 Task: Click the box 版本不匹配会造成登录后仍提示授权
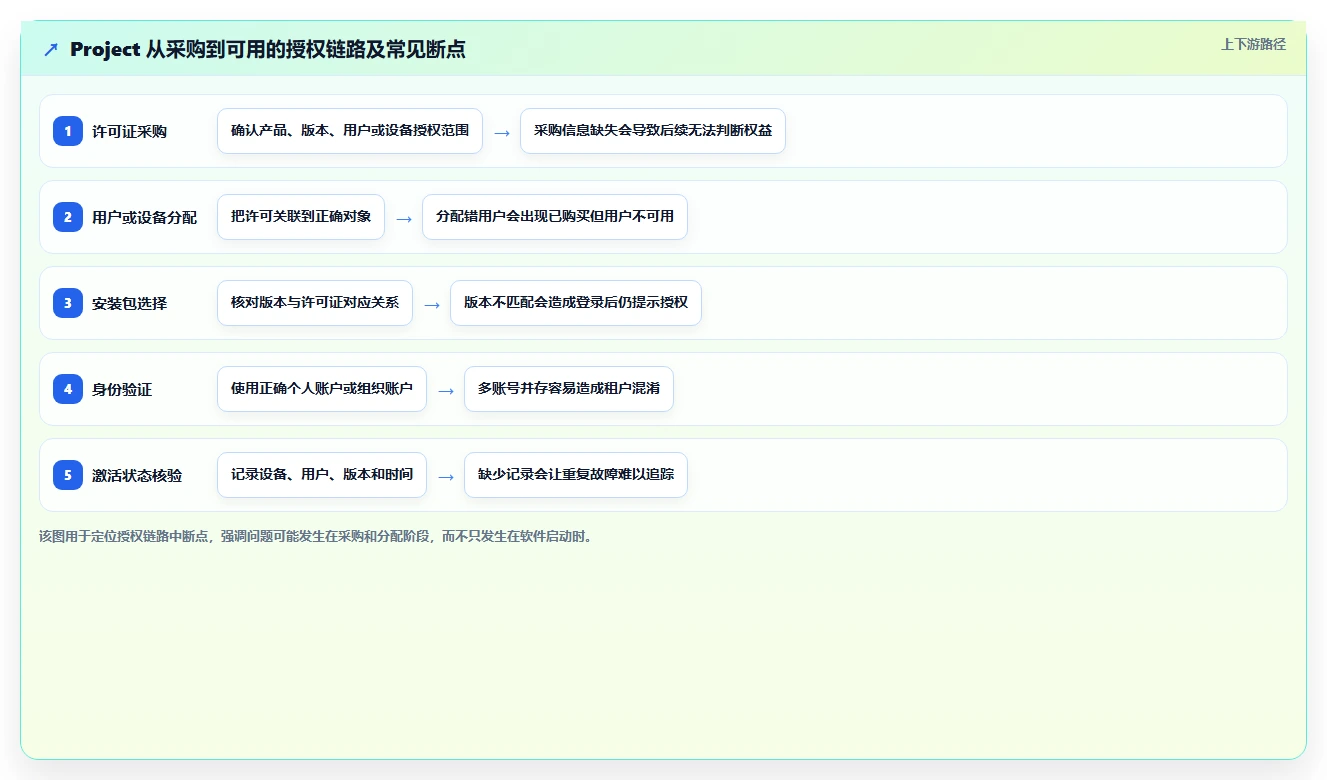[x=576, y=303]
